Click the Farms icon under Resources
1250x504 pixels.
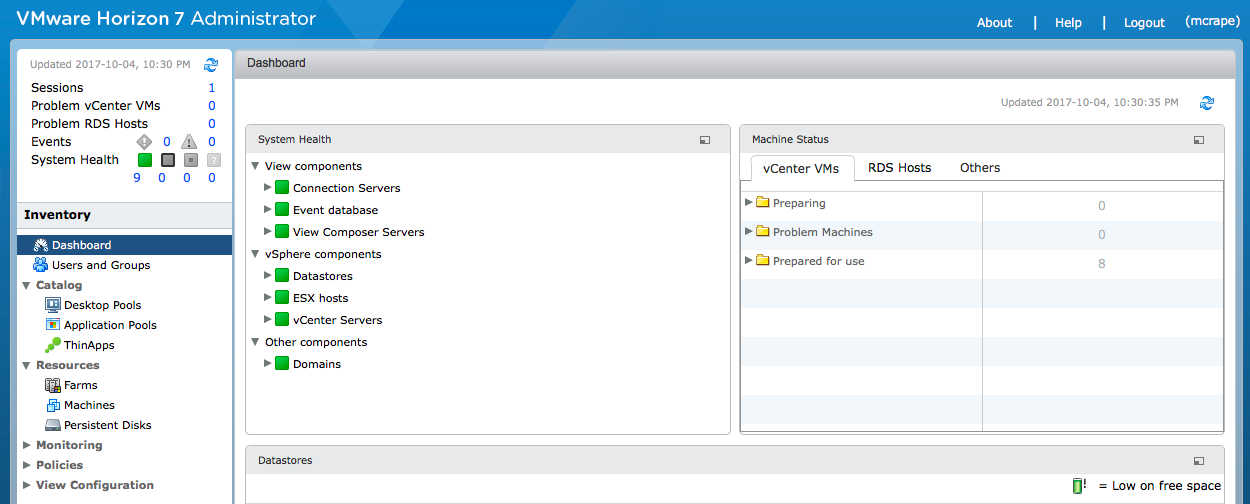click(53, 385)
